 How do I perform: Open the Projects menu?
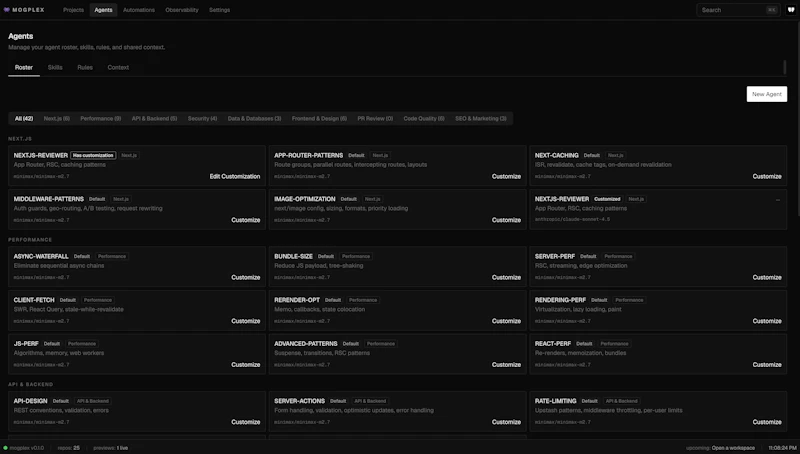coord(73,10)
